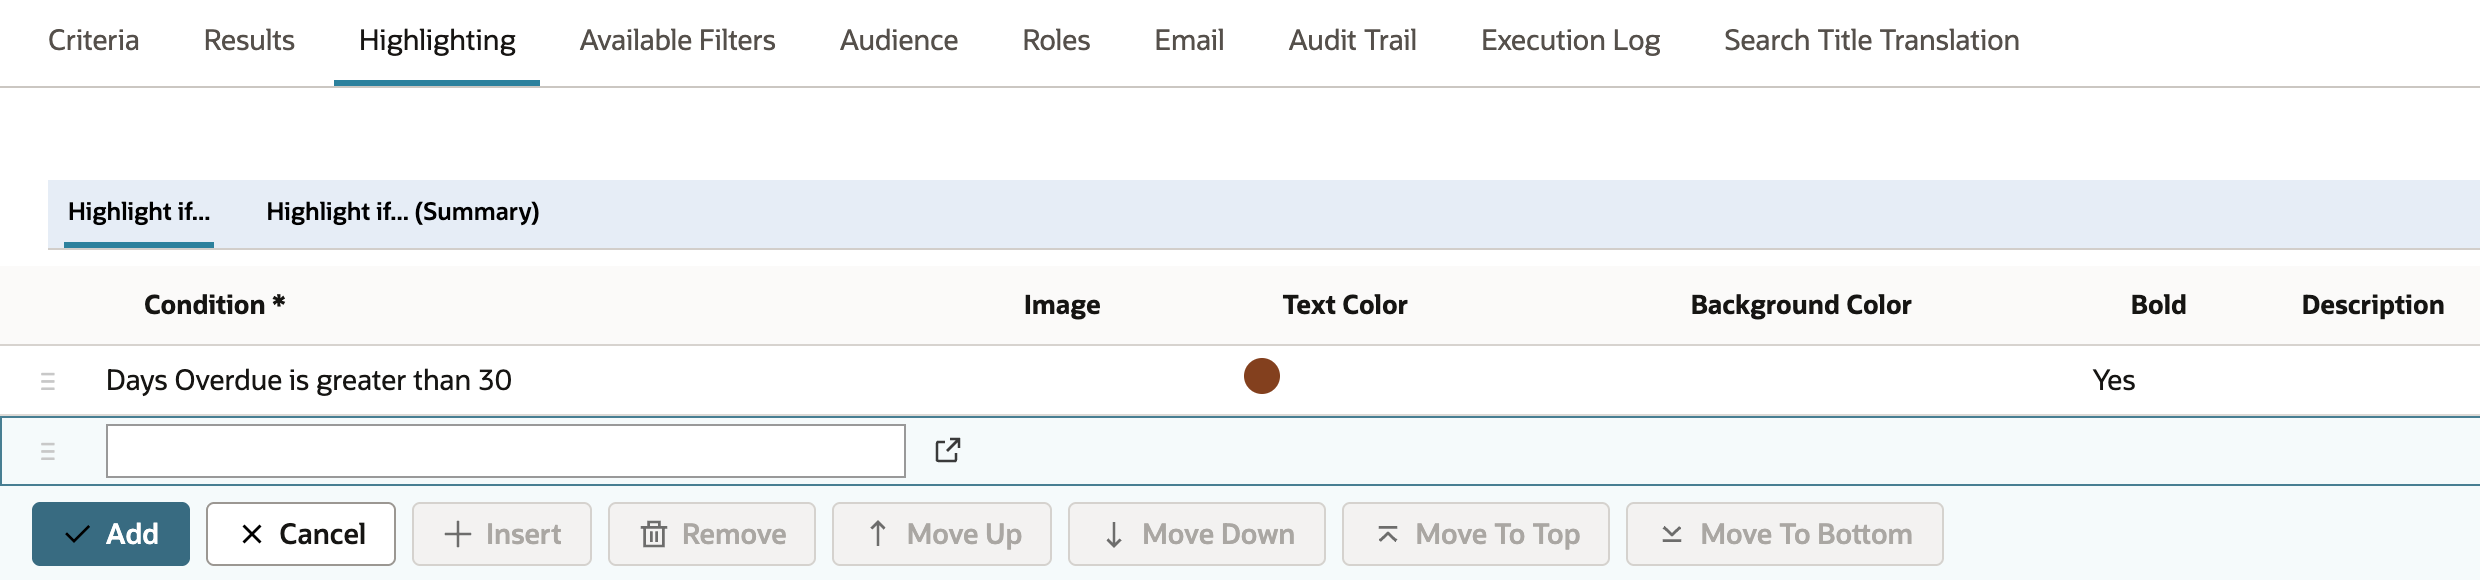Click the Move Up button
This screenshot has width=2480, height=580.
coord(942,534)
